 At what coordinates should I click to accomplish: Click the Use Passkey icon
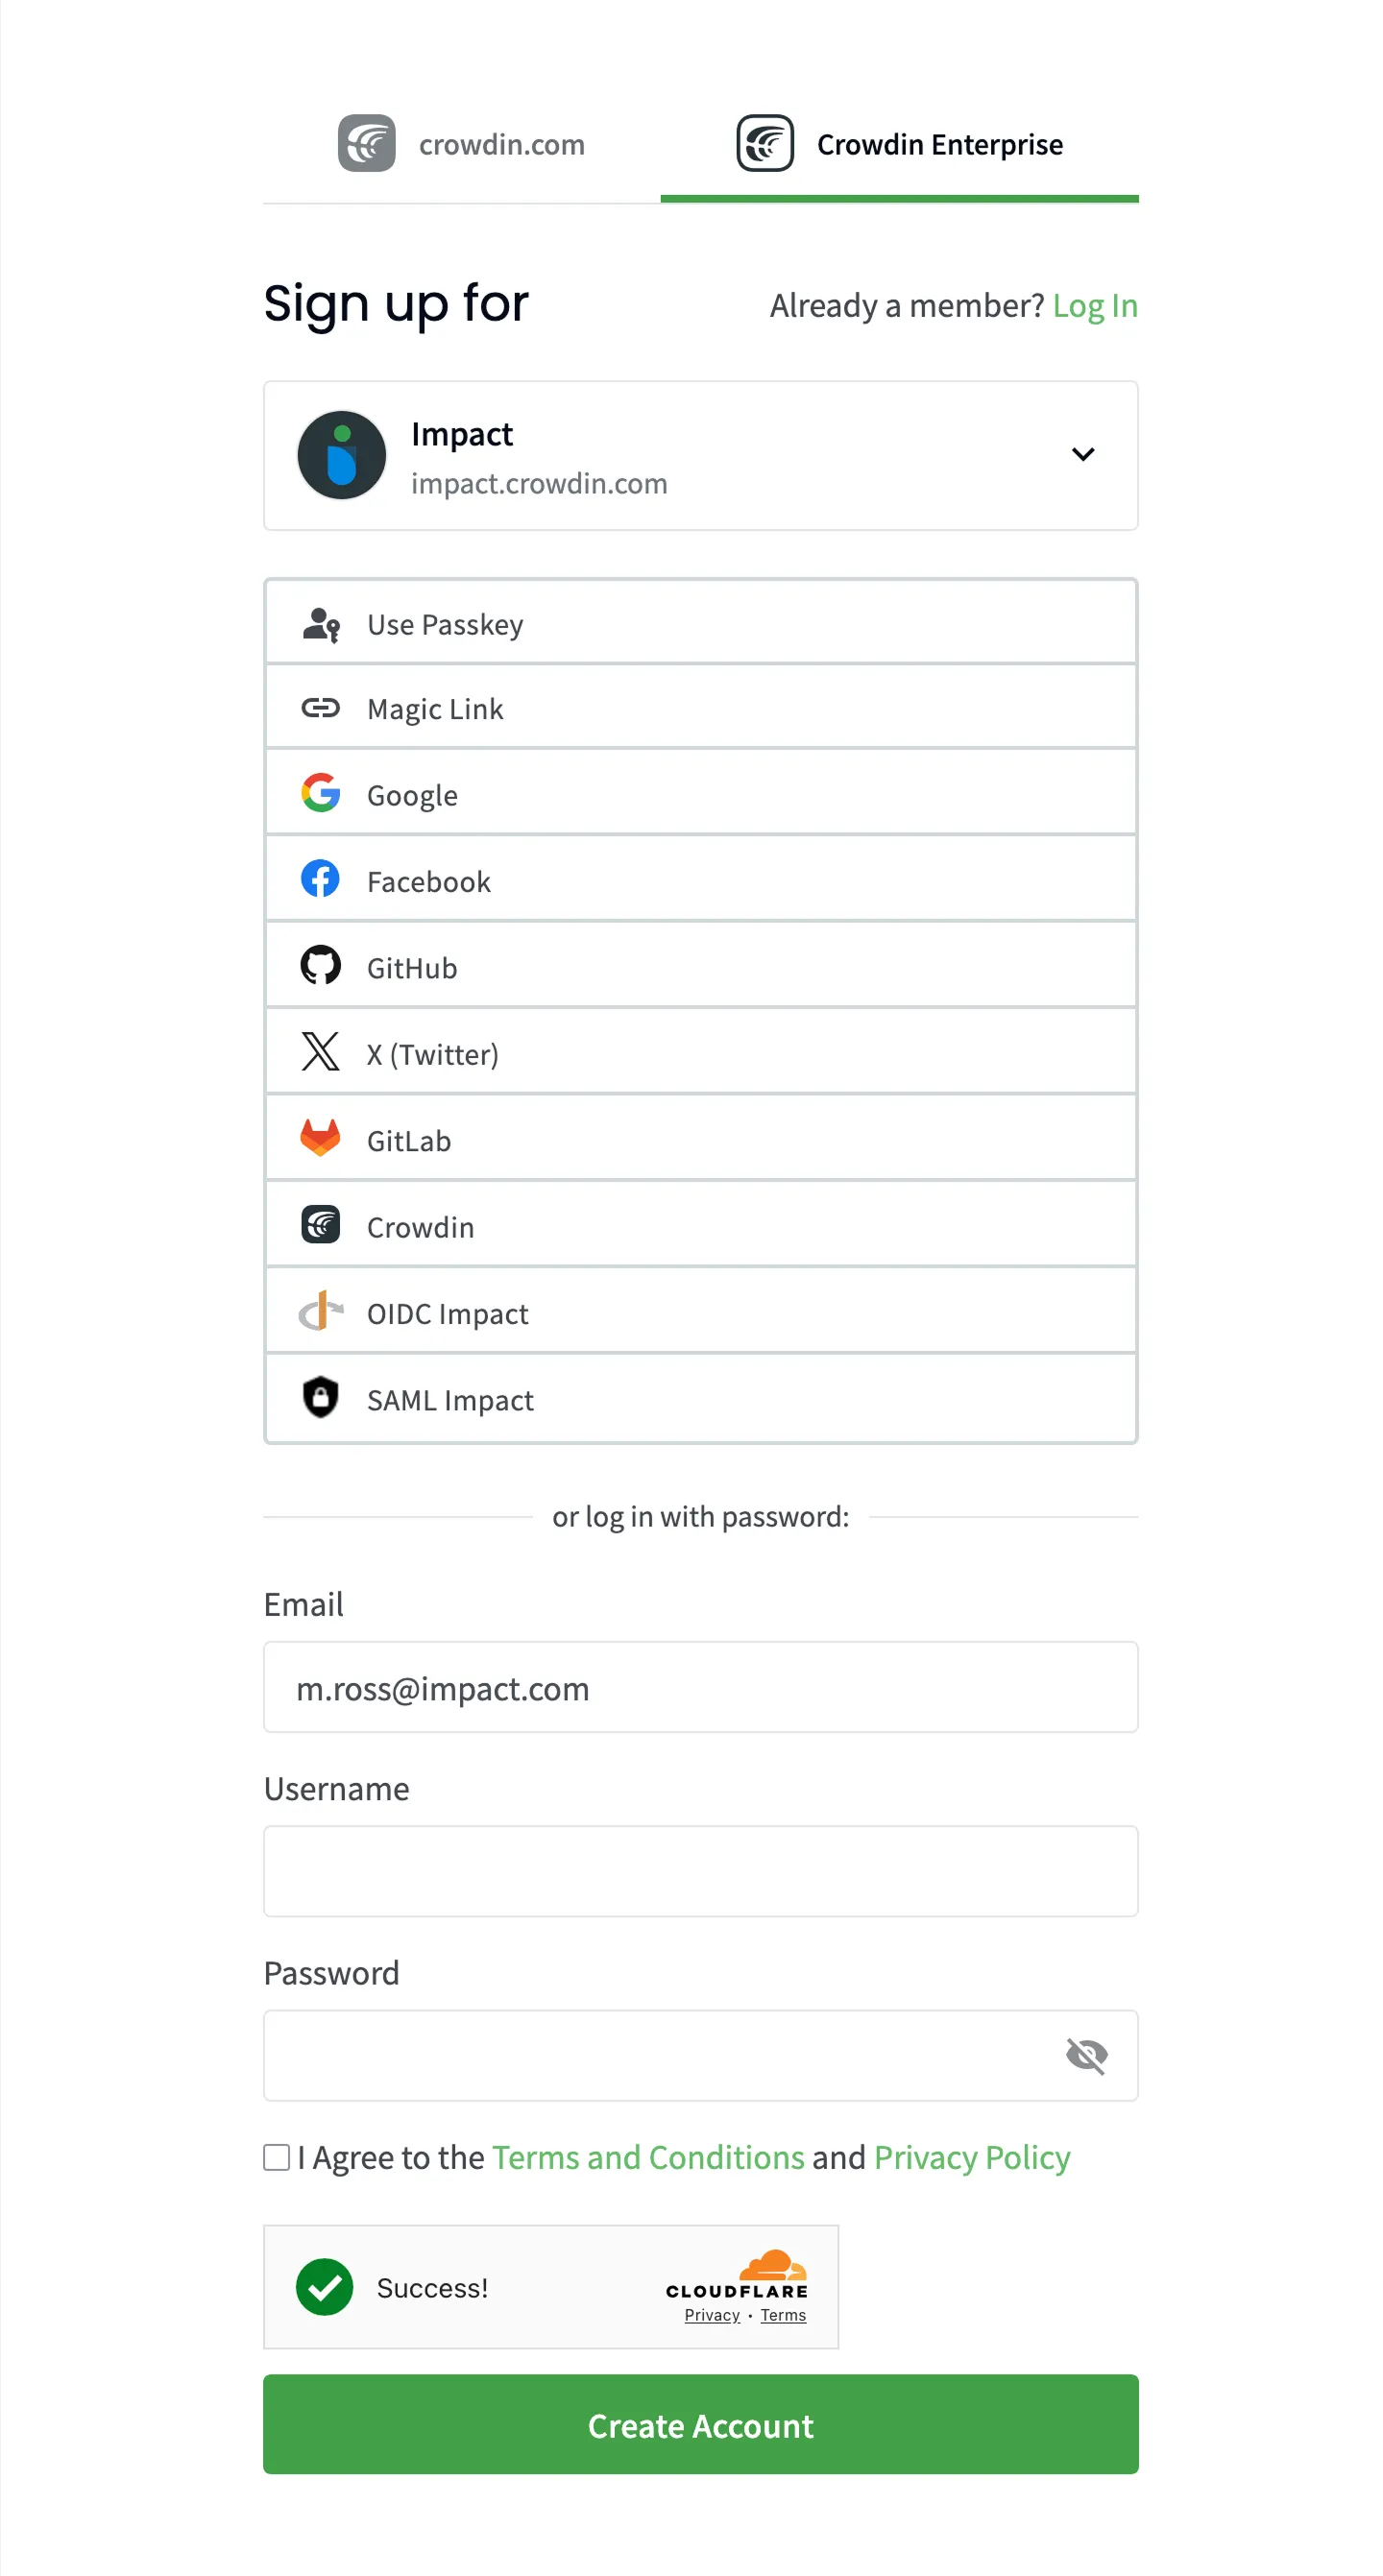pyautogui.click(x=320, y=624)
